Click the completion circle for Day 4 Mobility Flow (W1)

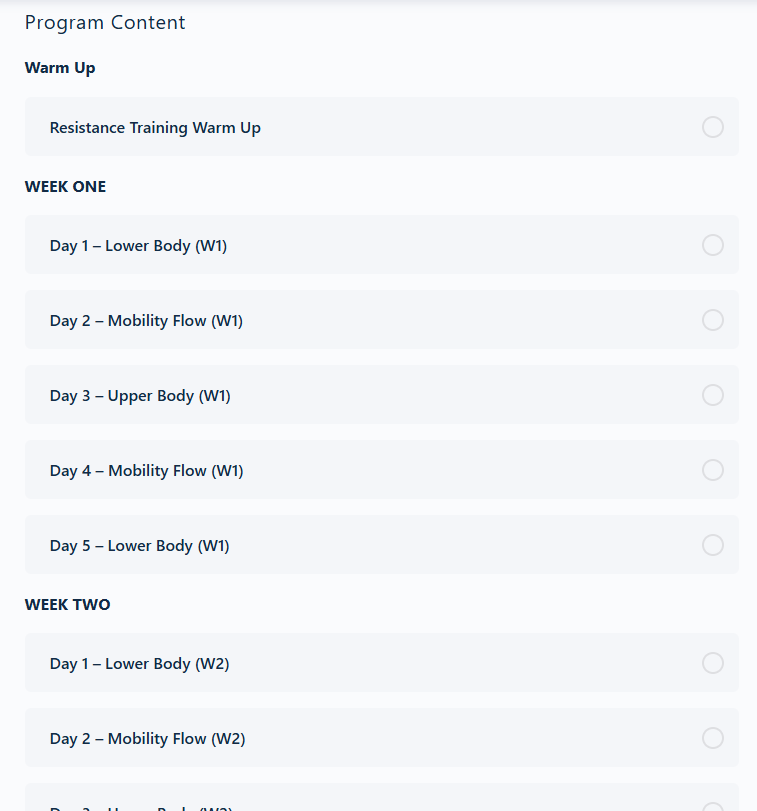coord(713,470)
